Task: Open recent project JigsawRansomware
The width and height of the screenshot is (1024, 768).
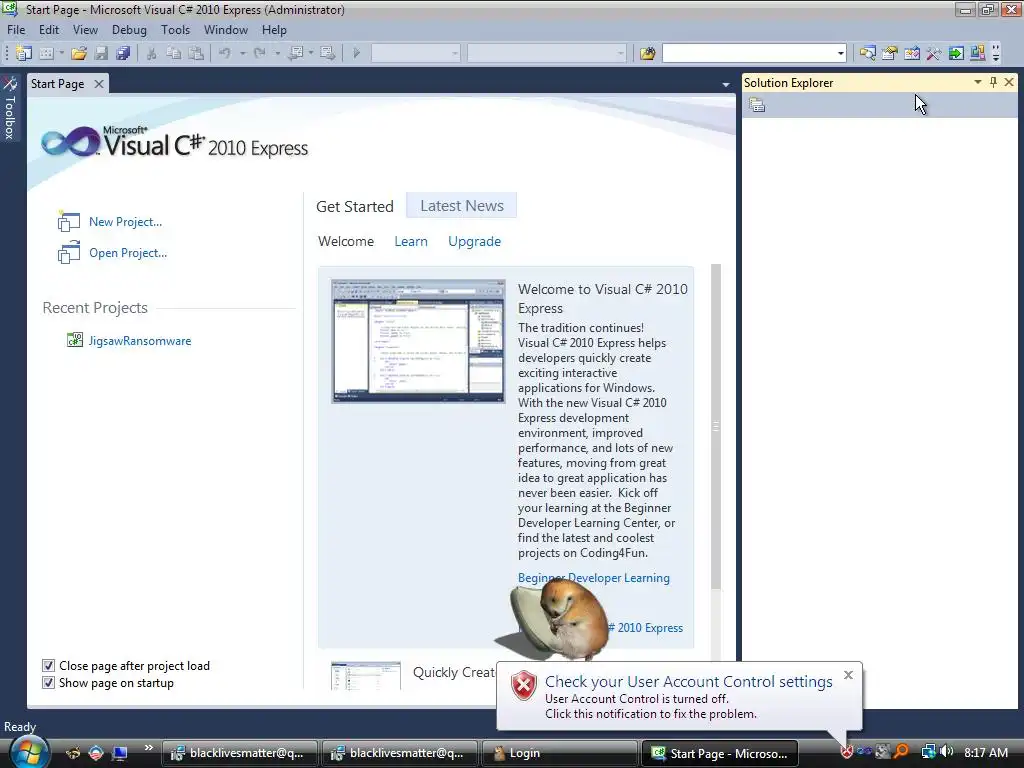Action: tap(140, 341)
